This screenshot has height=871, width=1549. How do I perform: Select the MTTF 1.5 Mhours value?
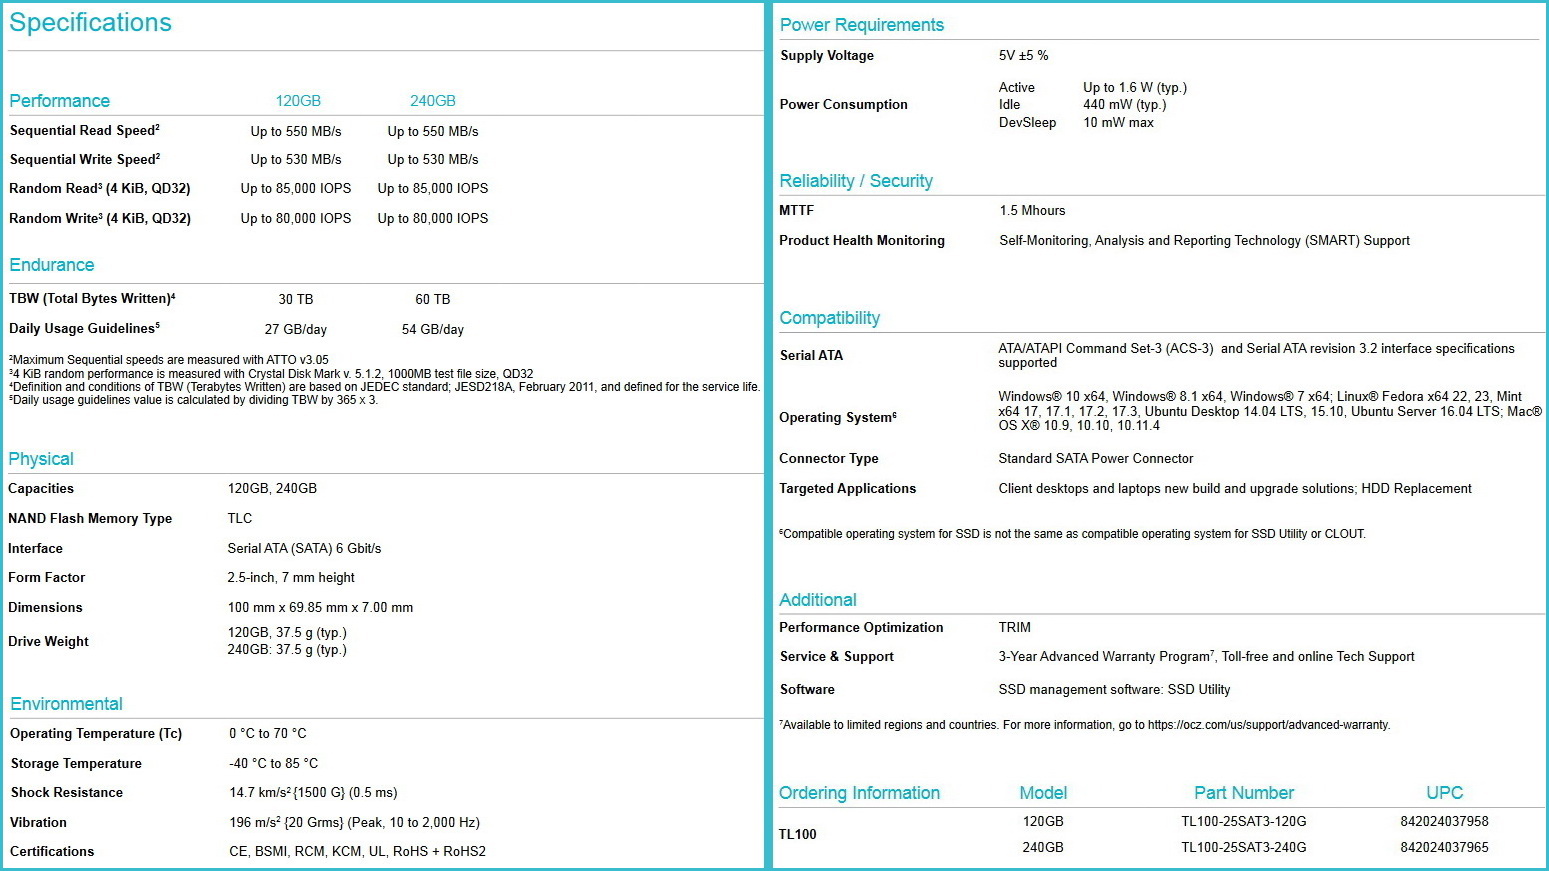1032,210
